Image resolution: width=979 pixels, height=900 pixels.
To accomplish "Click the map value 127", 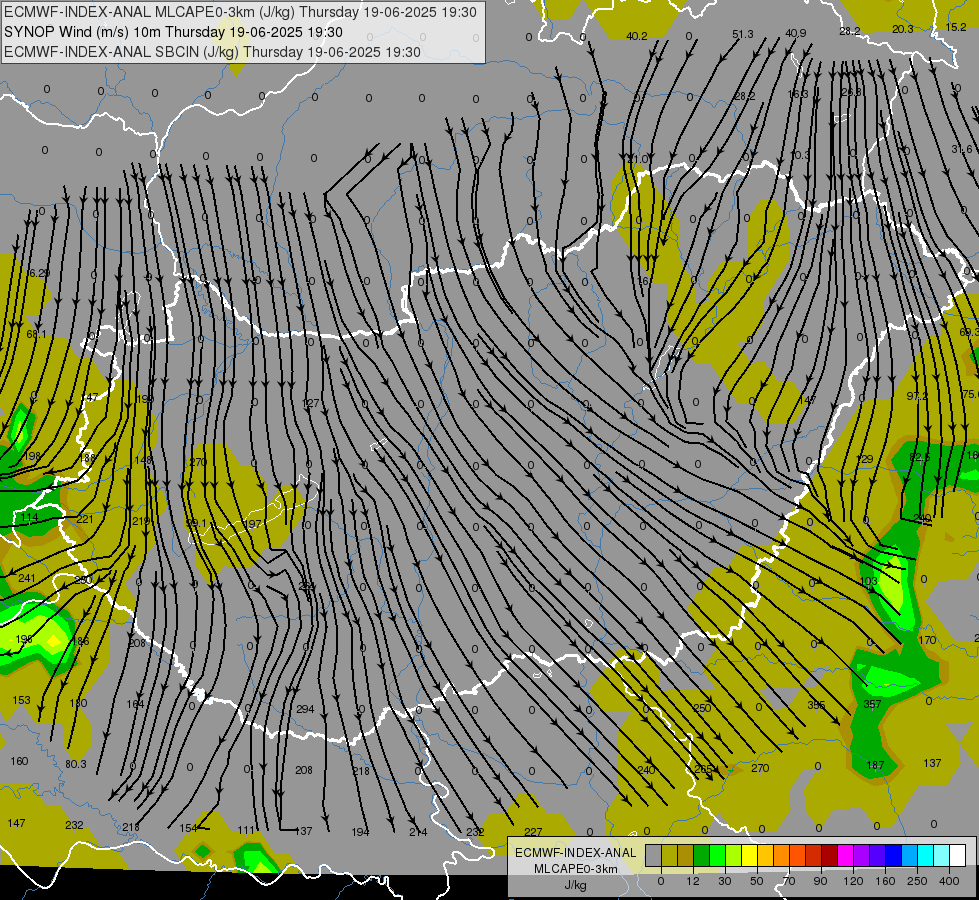I will tap(310, 403).
